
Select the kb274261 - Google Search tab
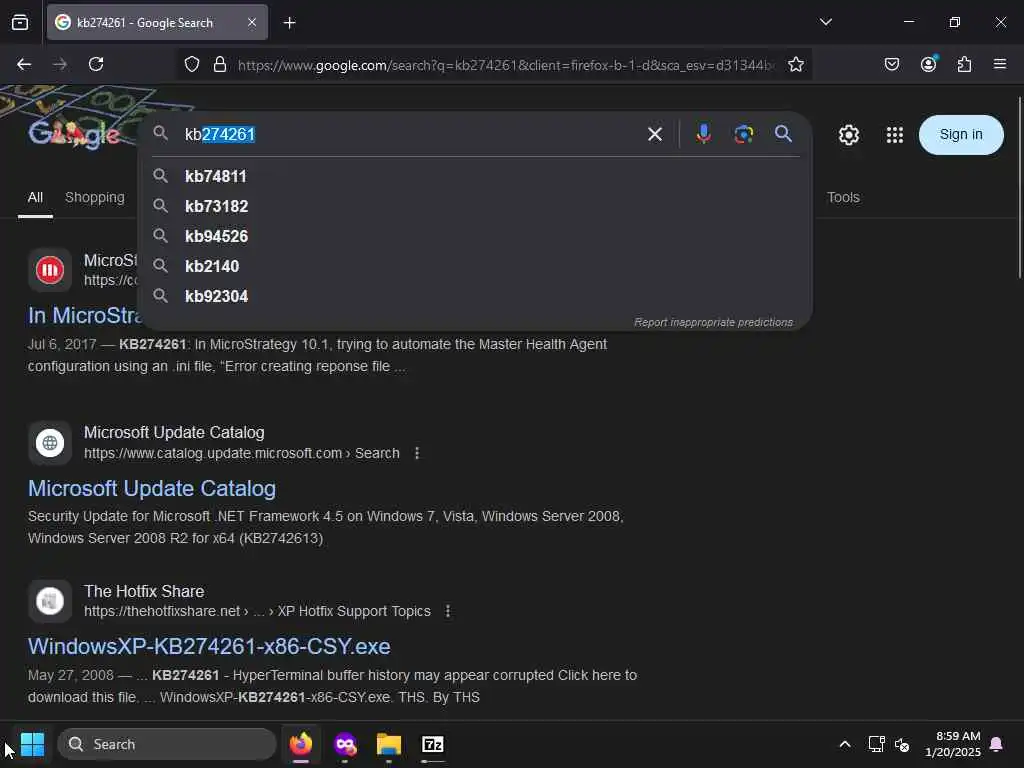tap(157, 22)
